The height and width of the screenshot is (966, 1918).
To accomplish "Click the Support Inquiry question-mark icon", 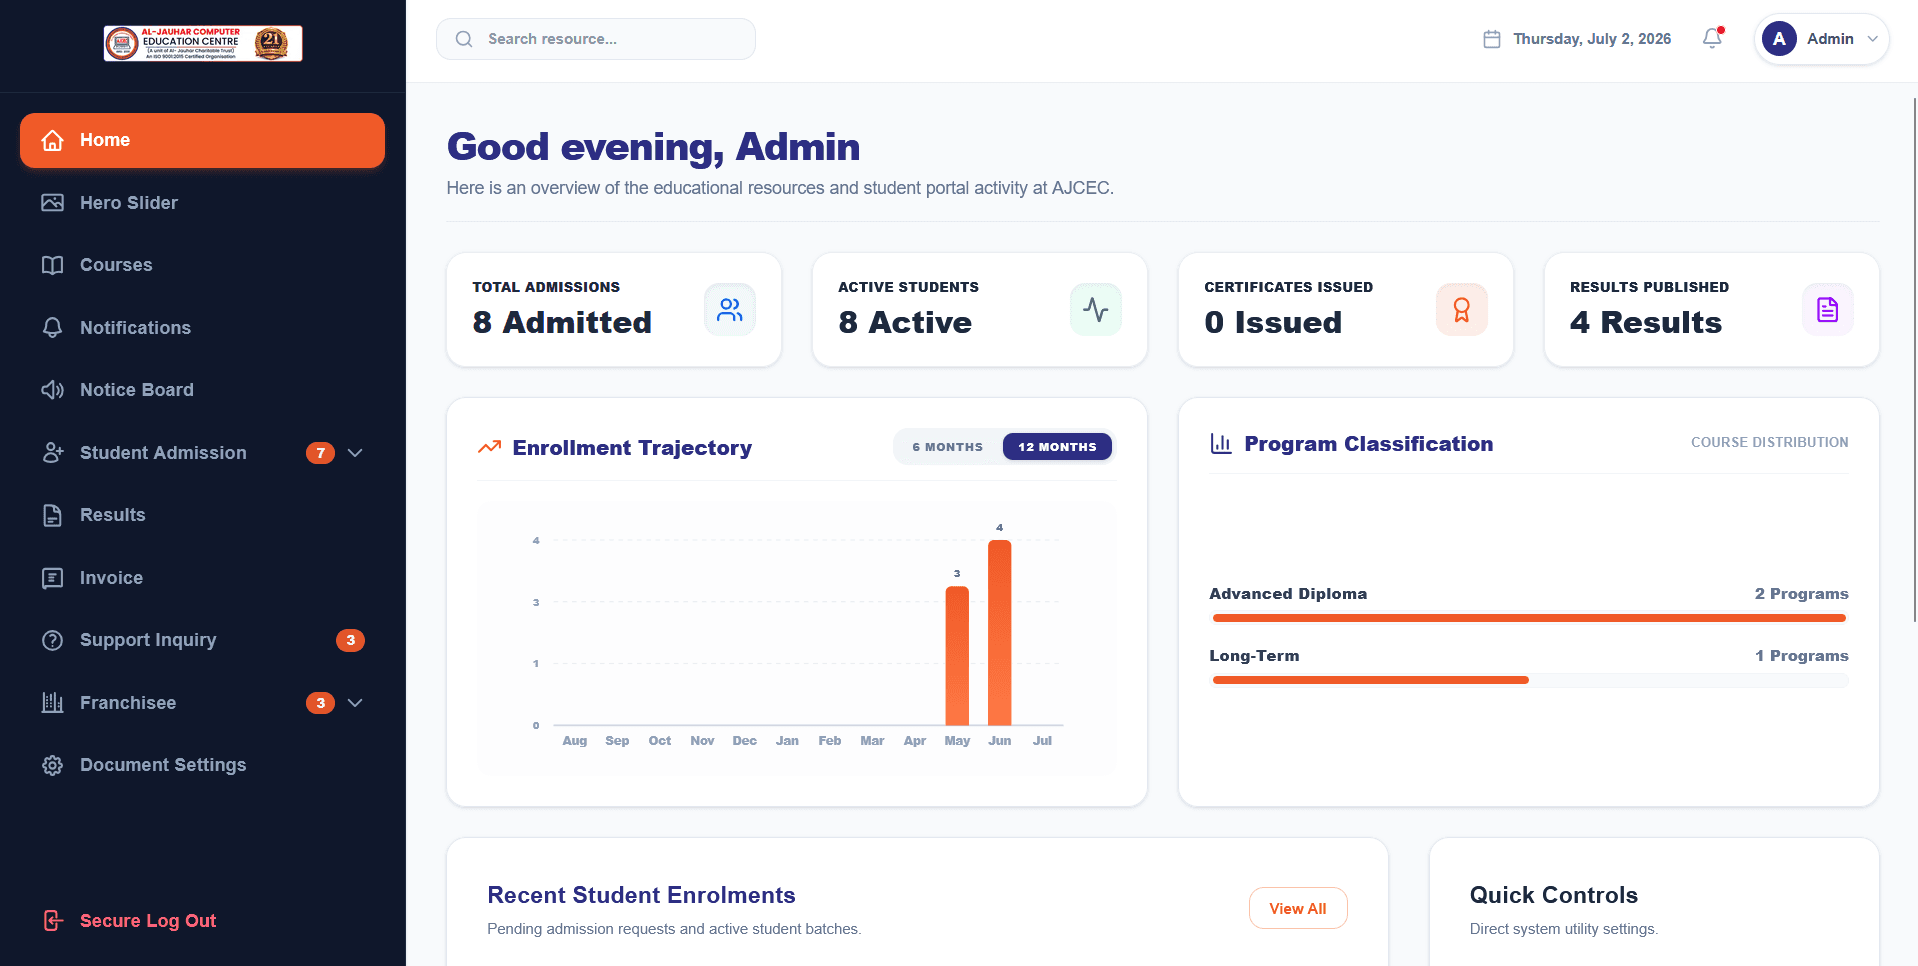I will (53, 640).
